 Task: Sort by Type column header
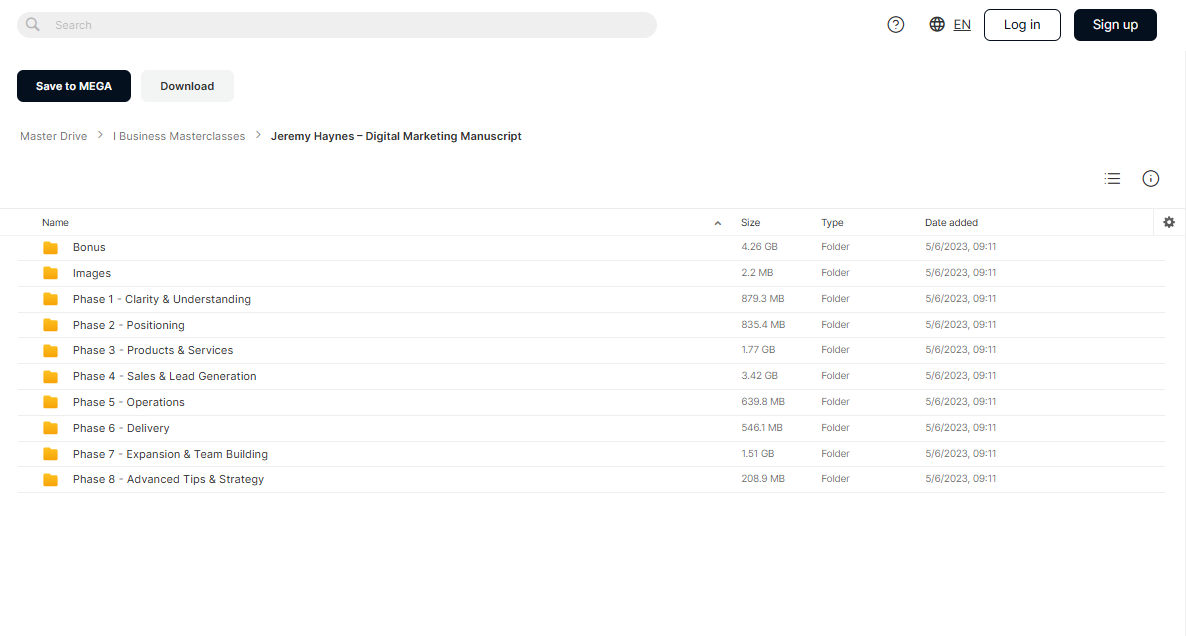click(832, 222)
